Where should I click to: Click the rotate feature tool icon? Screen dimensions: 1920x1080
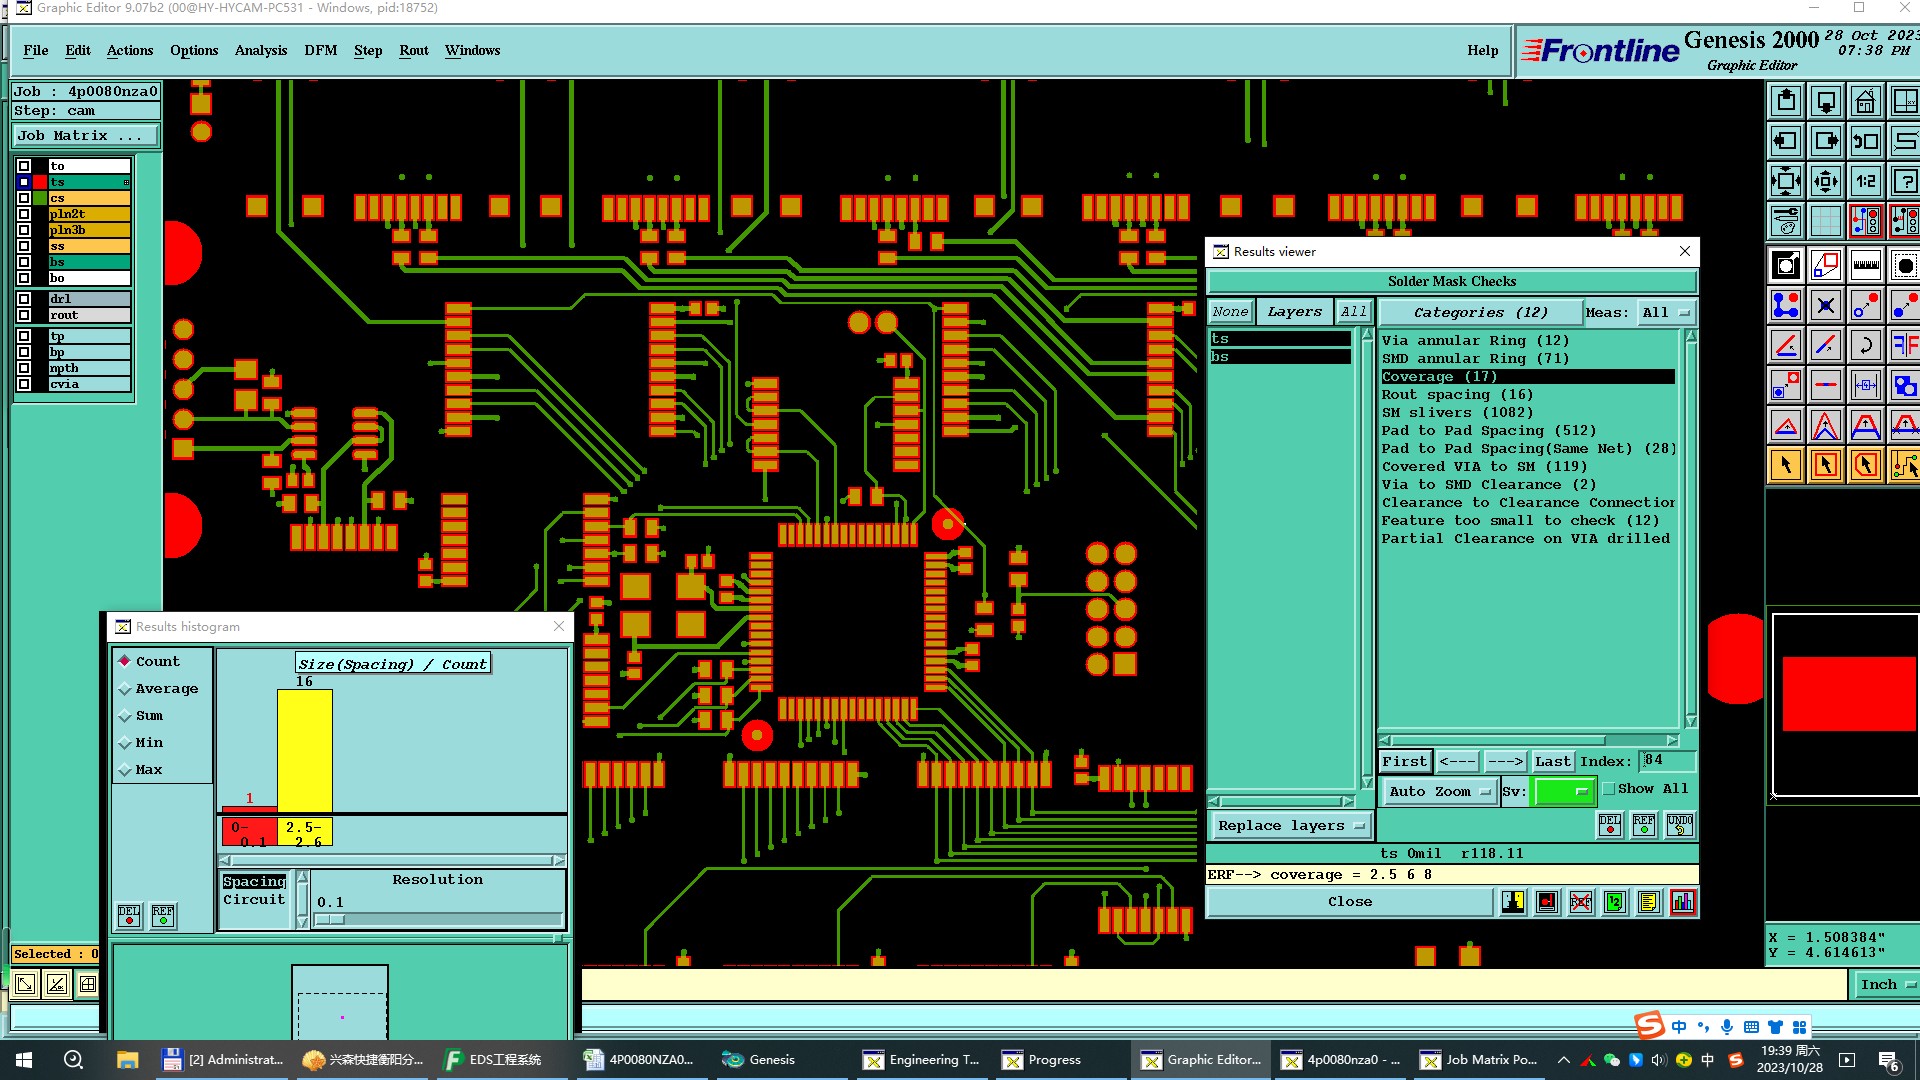tap(1865, 345)
